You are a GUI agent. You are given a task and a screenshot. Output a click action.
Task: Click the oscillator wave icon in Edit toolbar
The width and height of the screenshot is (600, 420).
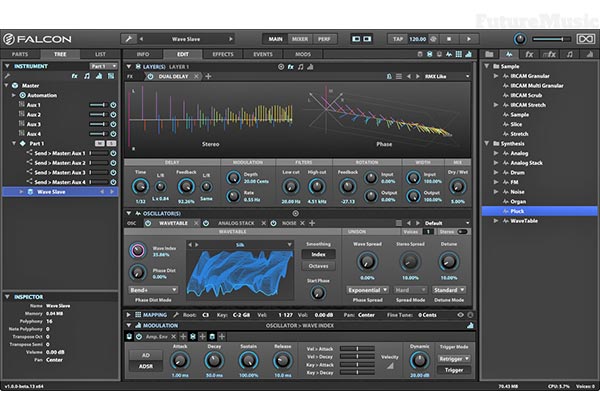449,54
